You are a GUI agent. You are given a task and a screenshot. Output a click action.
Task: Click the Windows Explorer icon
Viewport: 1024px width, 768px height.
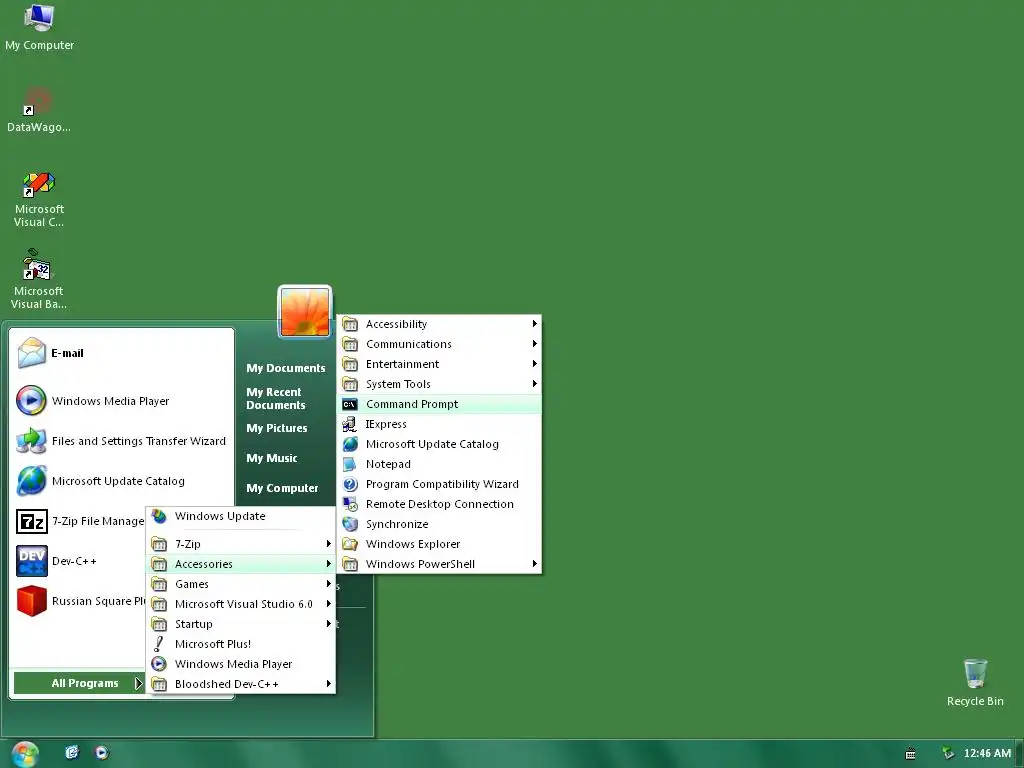coord(350,544)
